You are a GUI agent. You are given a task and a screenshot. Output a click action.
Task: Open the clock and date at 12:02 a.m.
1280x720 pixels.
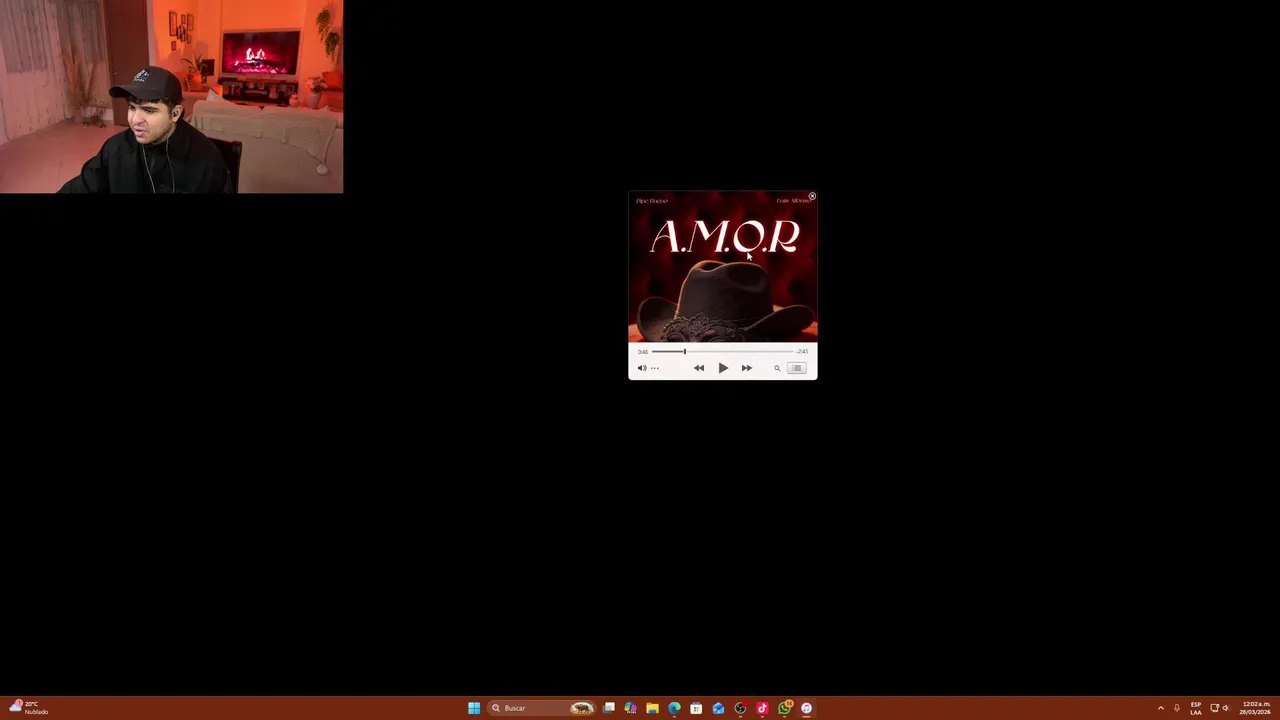pos(1255,708)
